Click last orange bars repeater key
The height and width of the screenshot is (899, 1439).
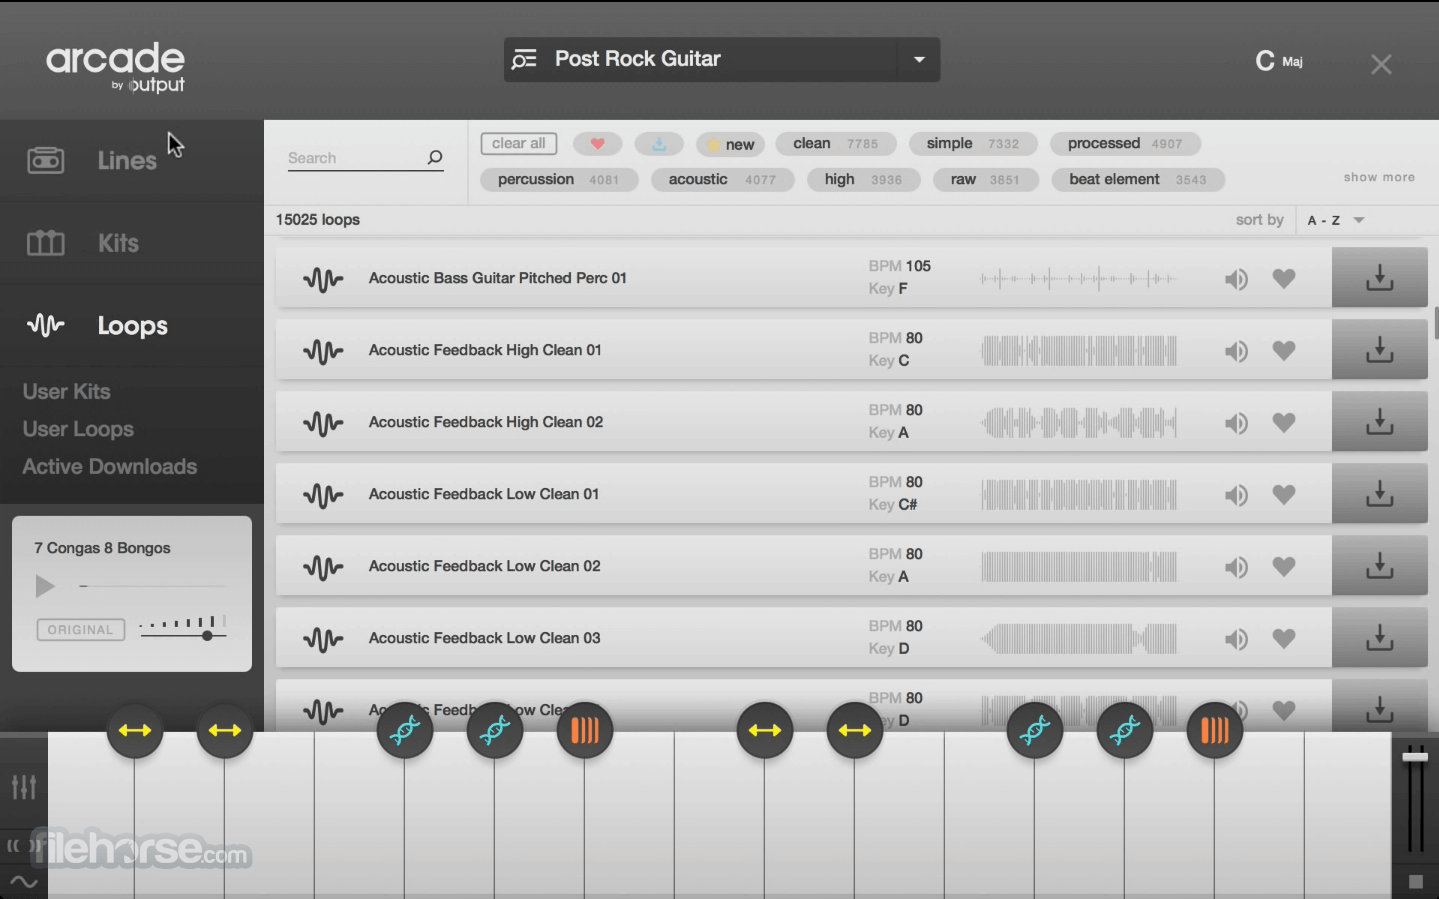[1215, 730]
